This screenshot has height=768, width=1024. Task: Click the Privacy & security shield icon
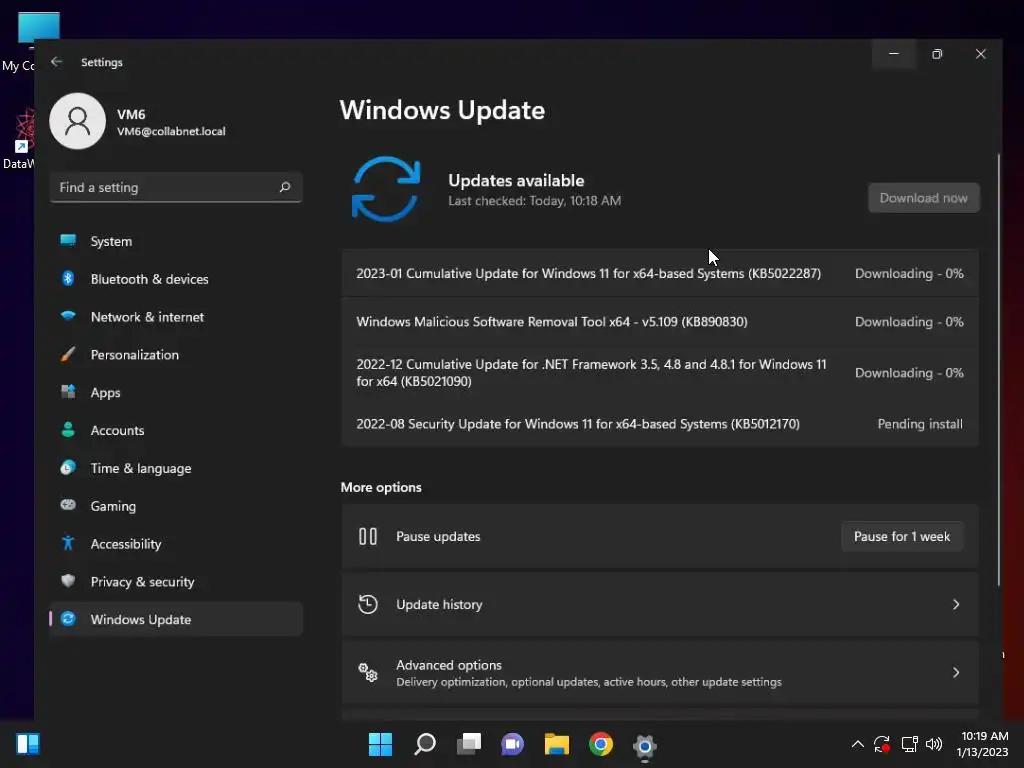[68, 581]
